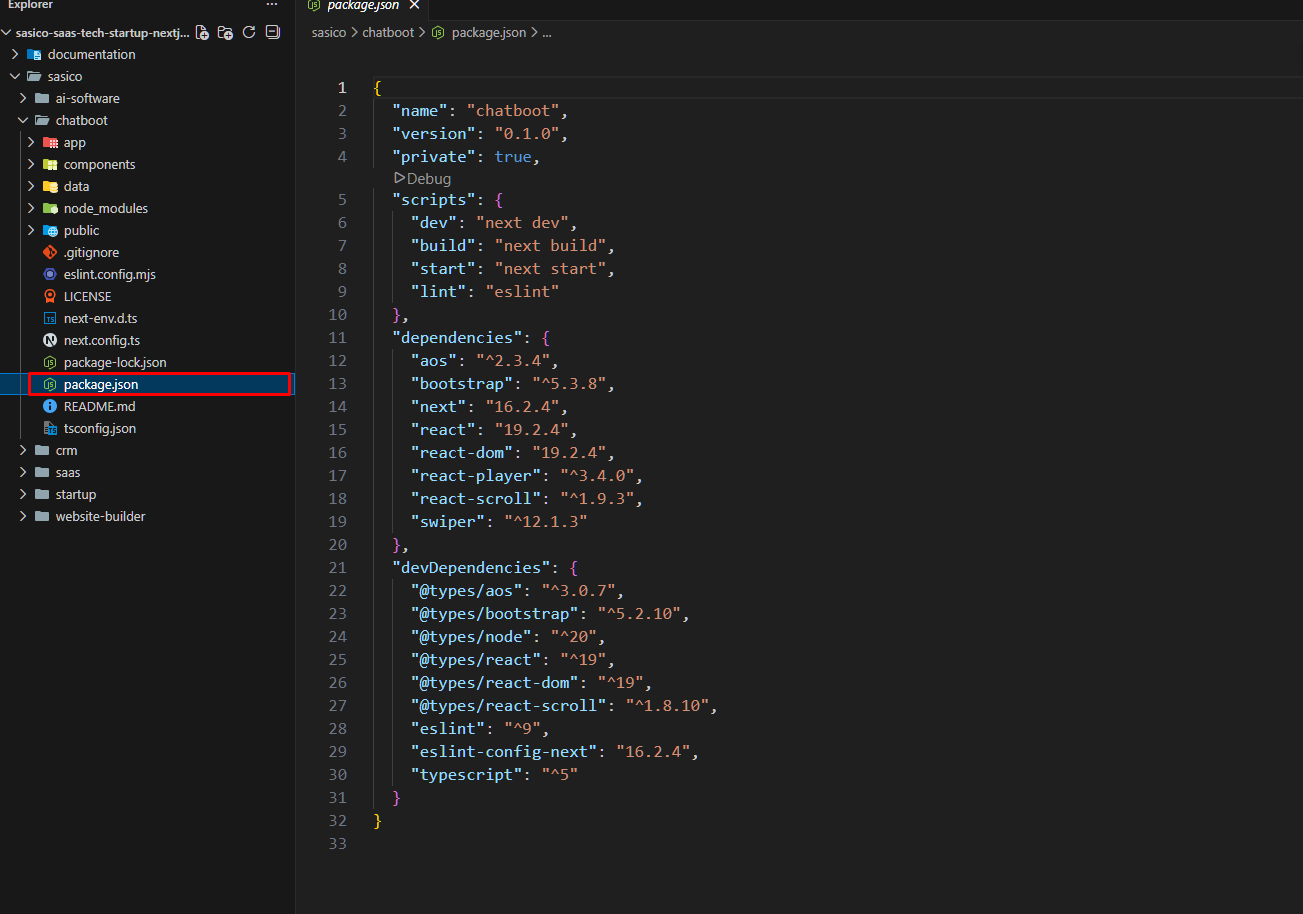Expand the startup folder
The image size is (1303, 914).
pos(23,494)
